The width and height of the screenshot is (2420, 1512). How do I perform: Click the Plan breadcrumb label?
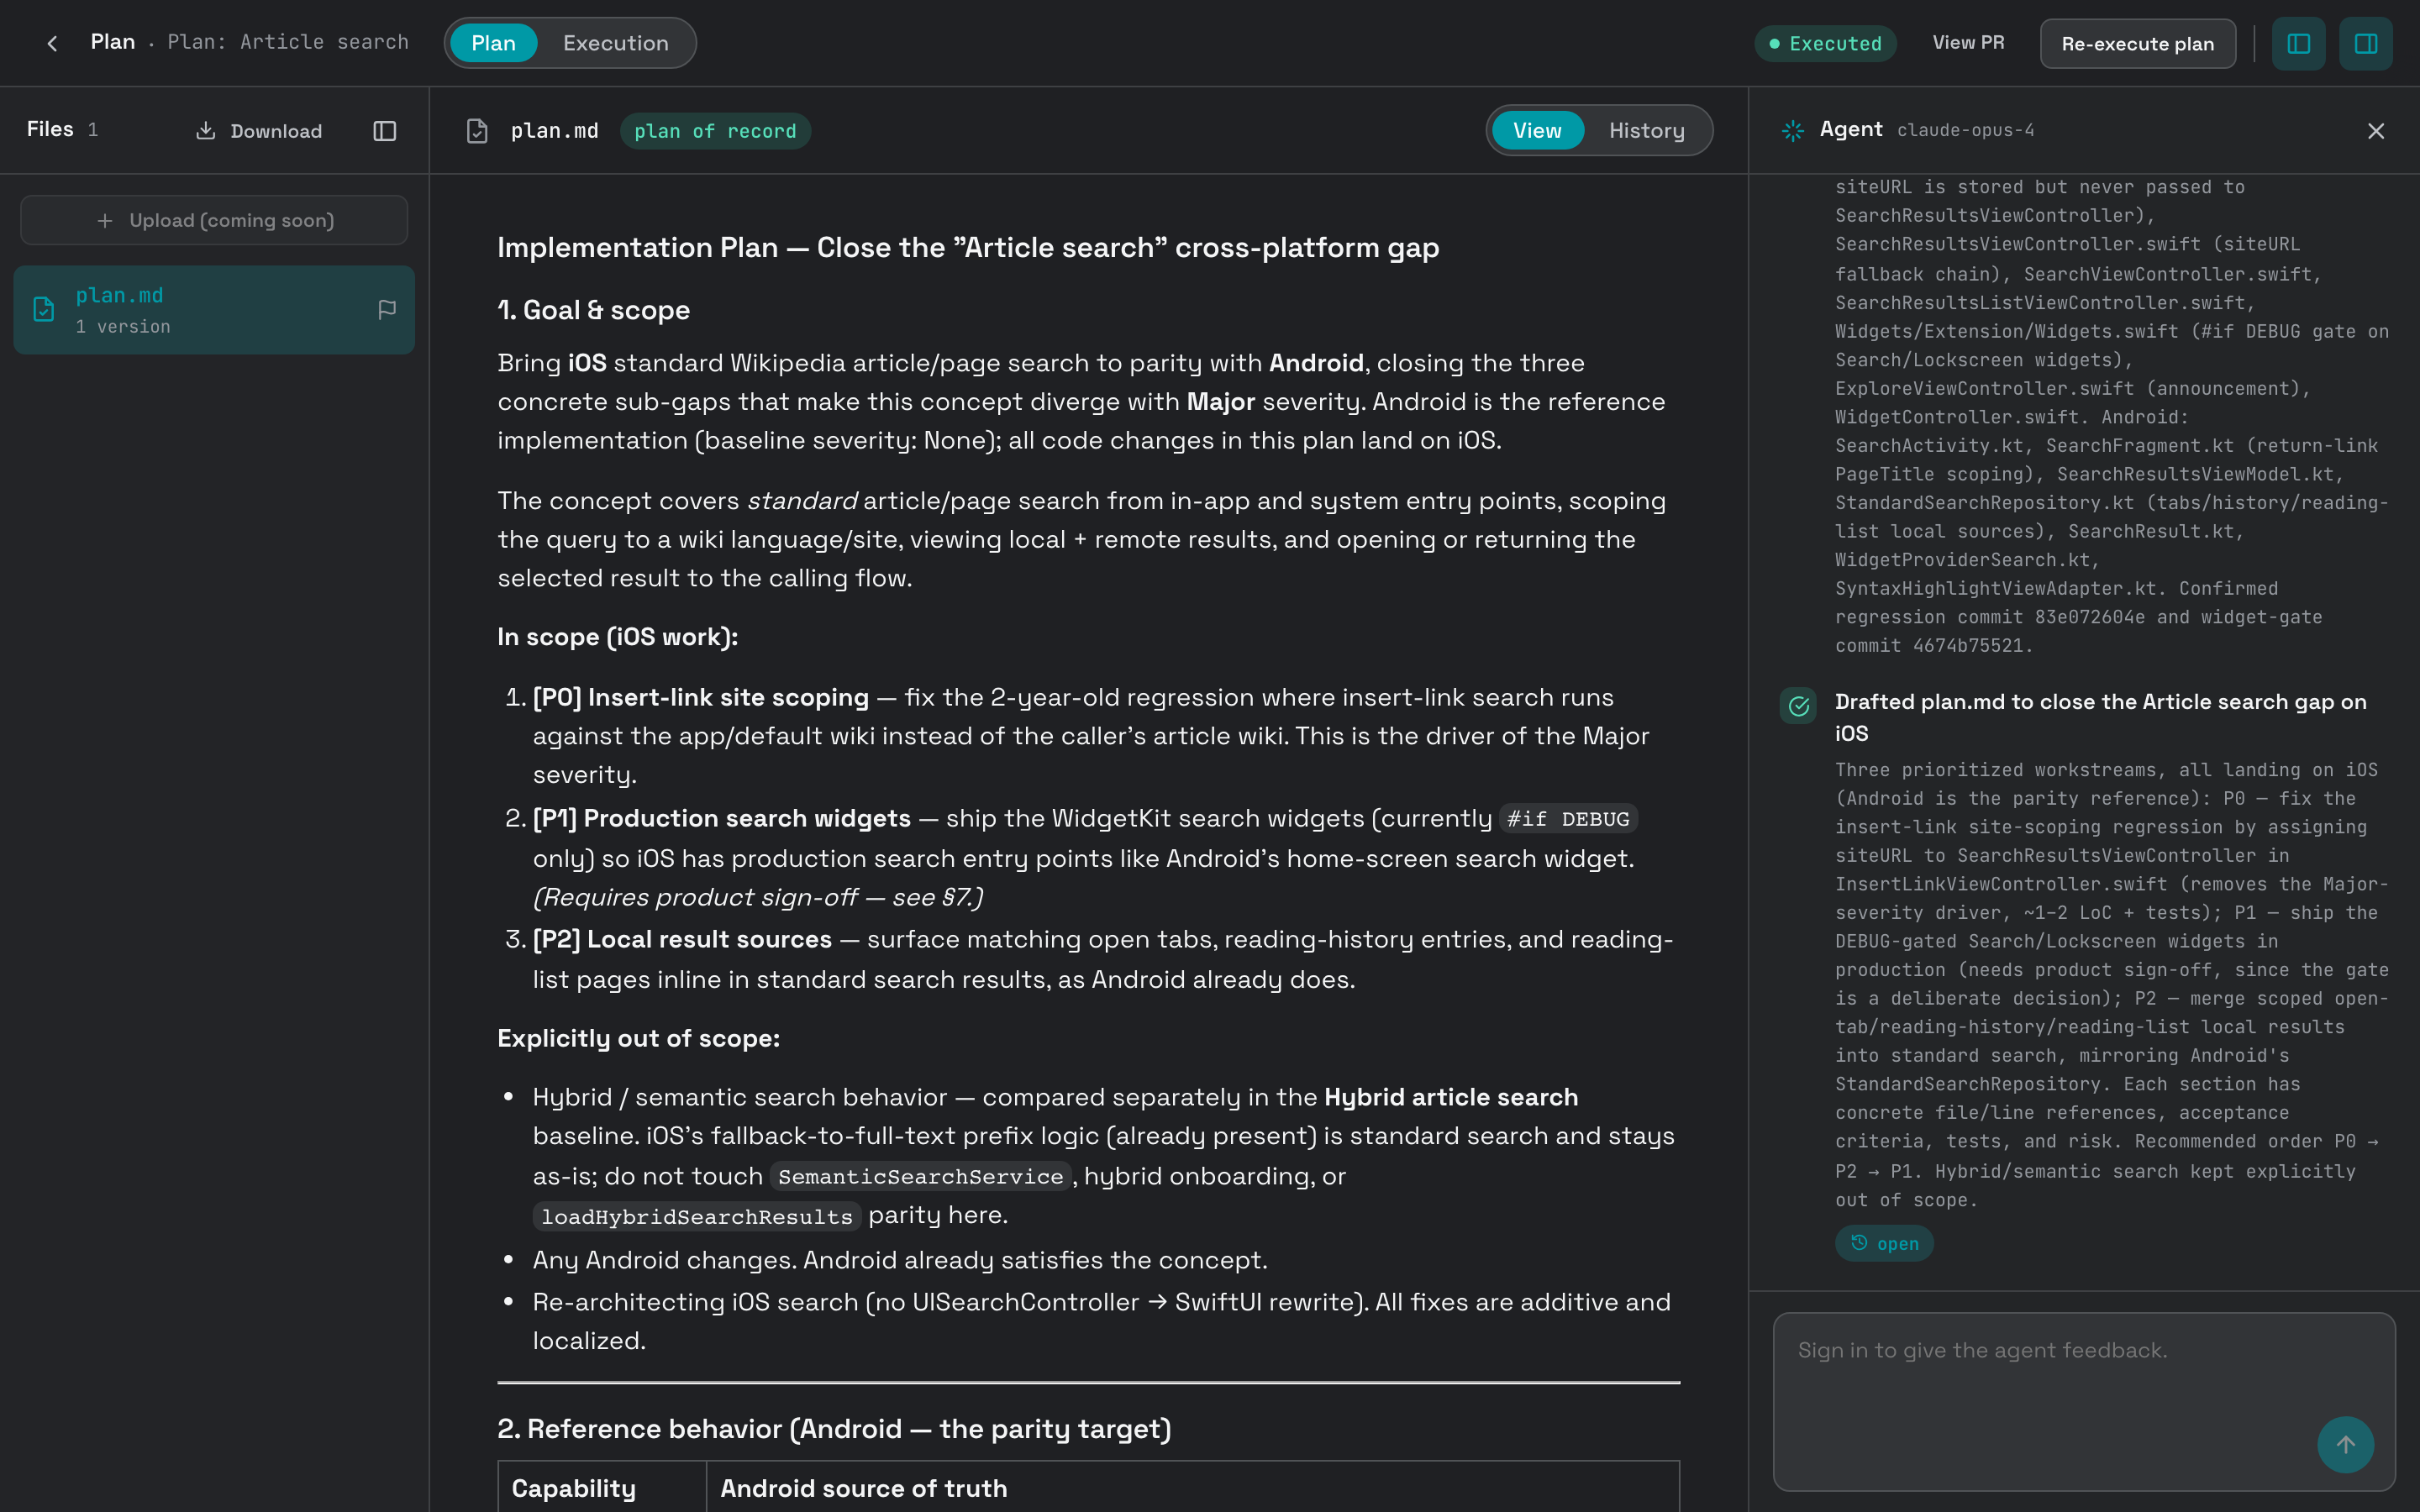tap(113, 42)
